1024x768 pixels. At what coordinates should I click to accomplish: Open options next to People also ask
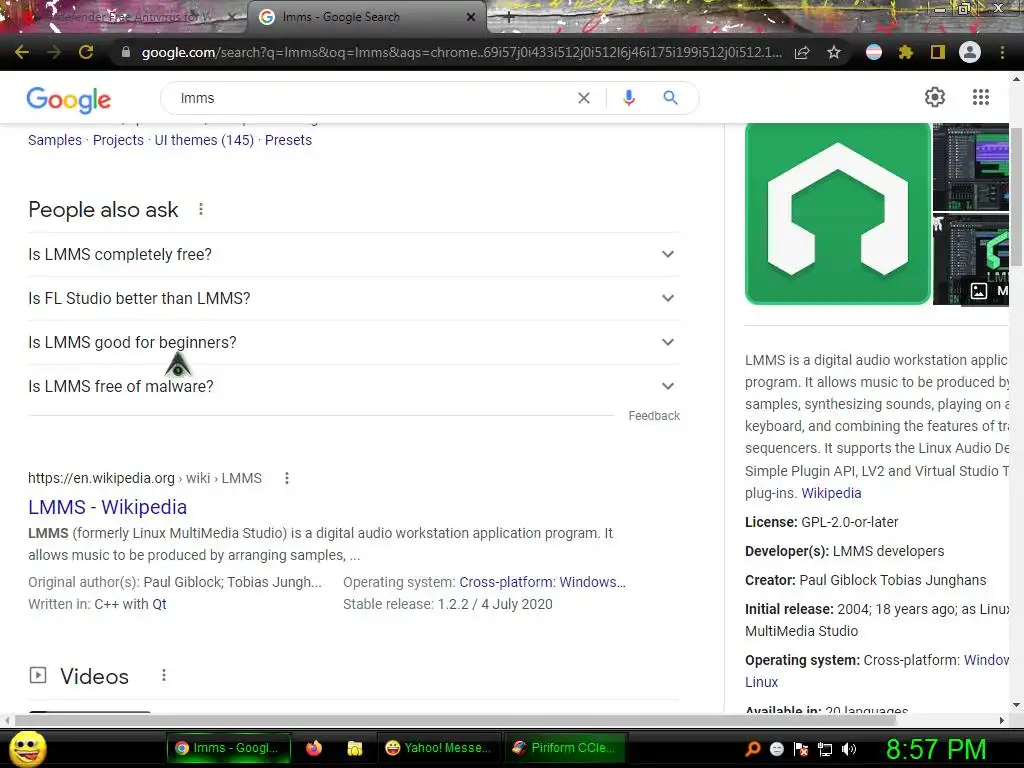click(x=201, y=209)
